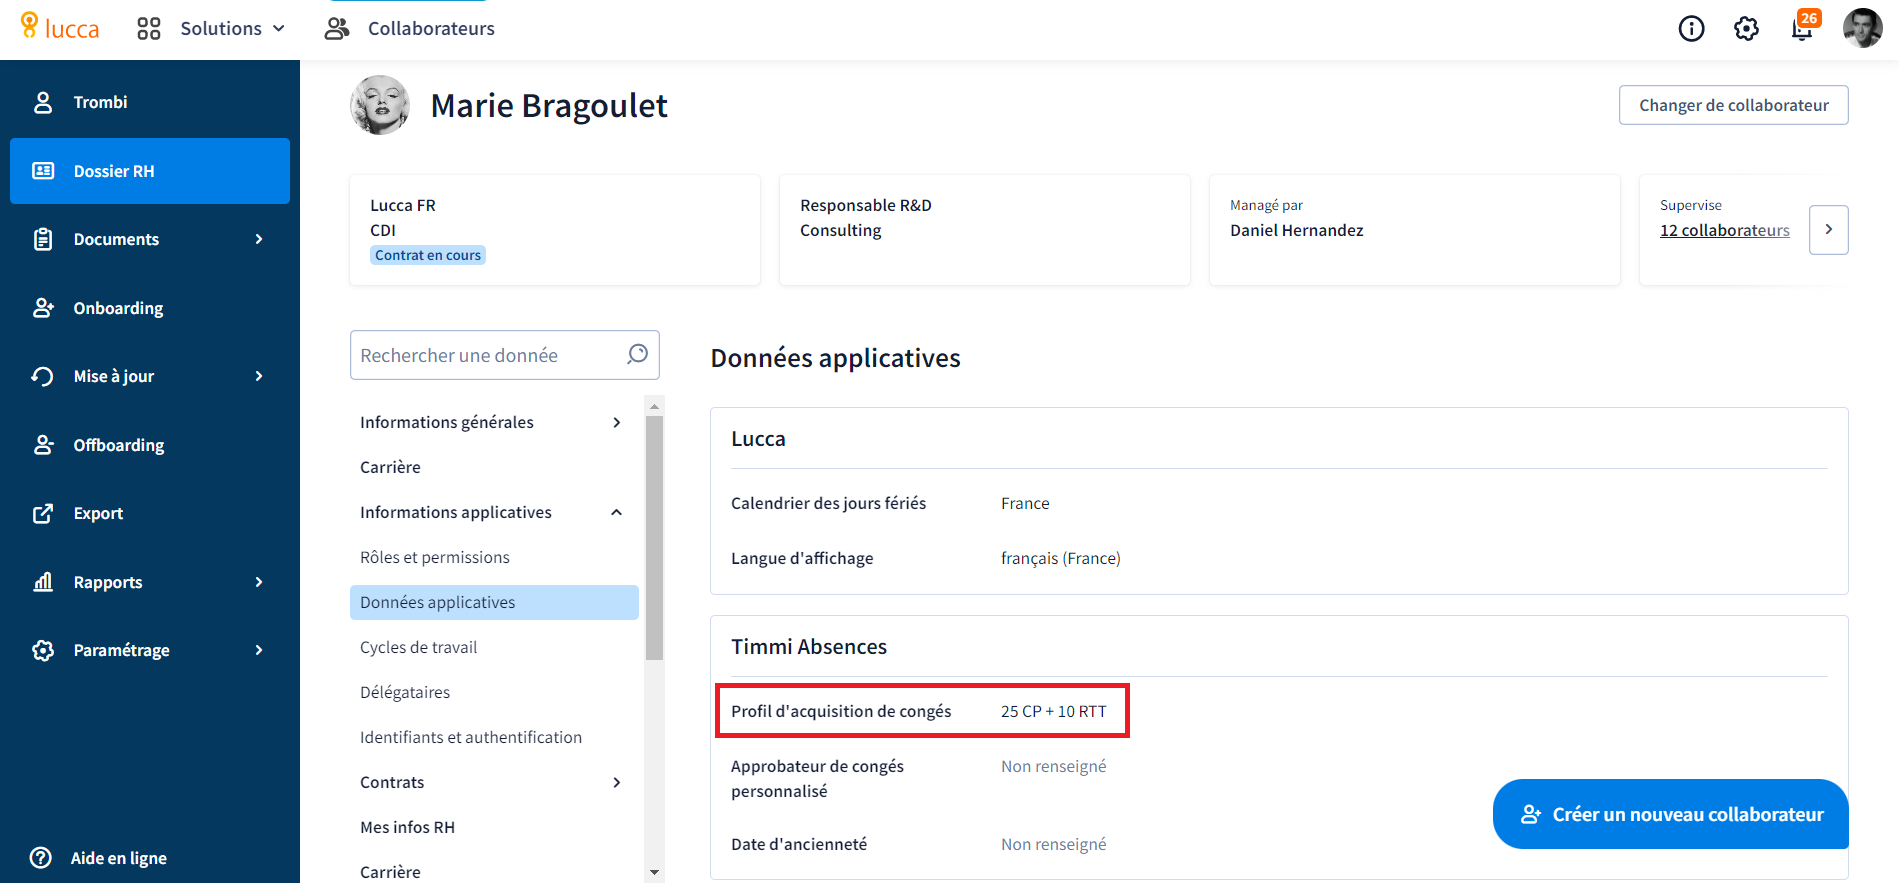Open Onboarding in the sidebar
Image resolution: width=1899 pixels, height=883 pixels.
coord(150,308)
